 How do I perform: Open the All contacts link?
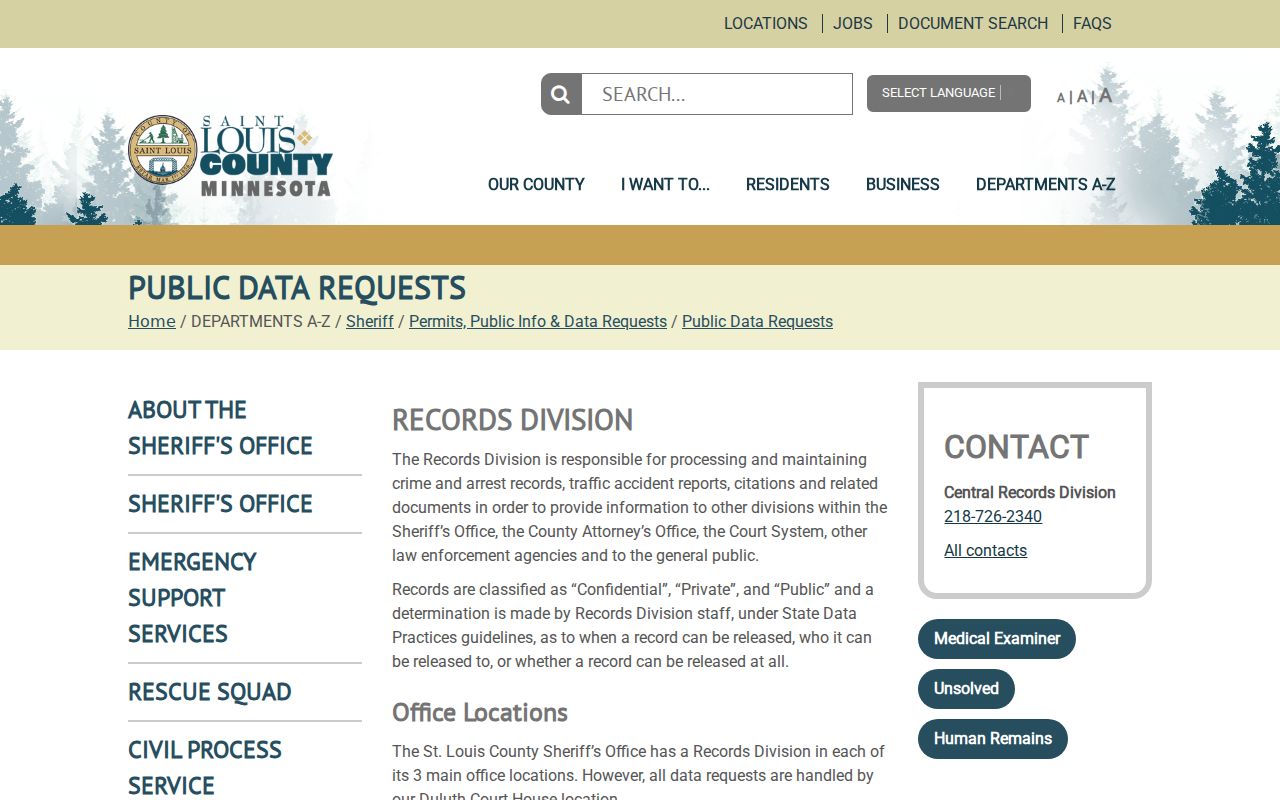tap(985, 550)
